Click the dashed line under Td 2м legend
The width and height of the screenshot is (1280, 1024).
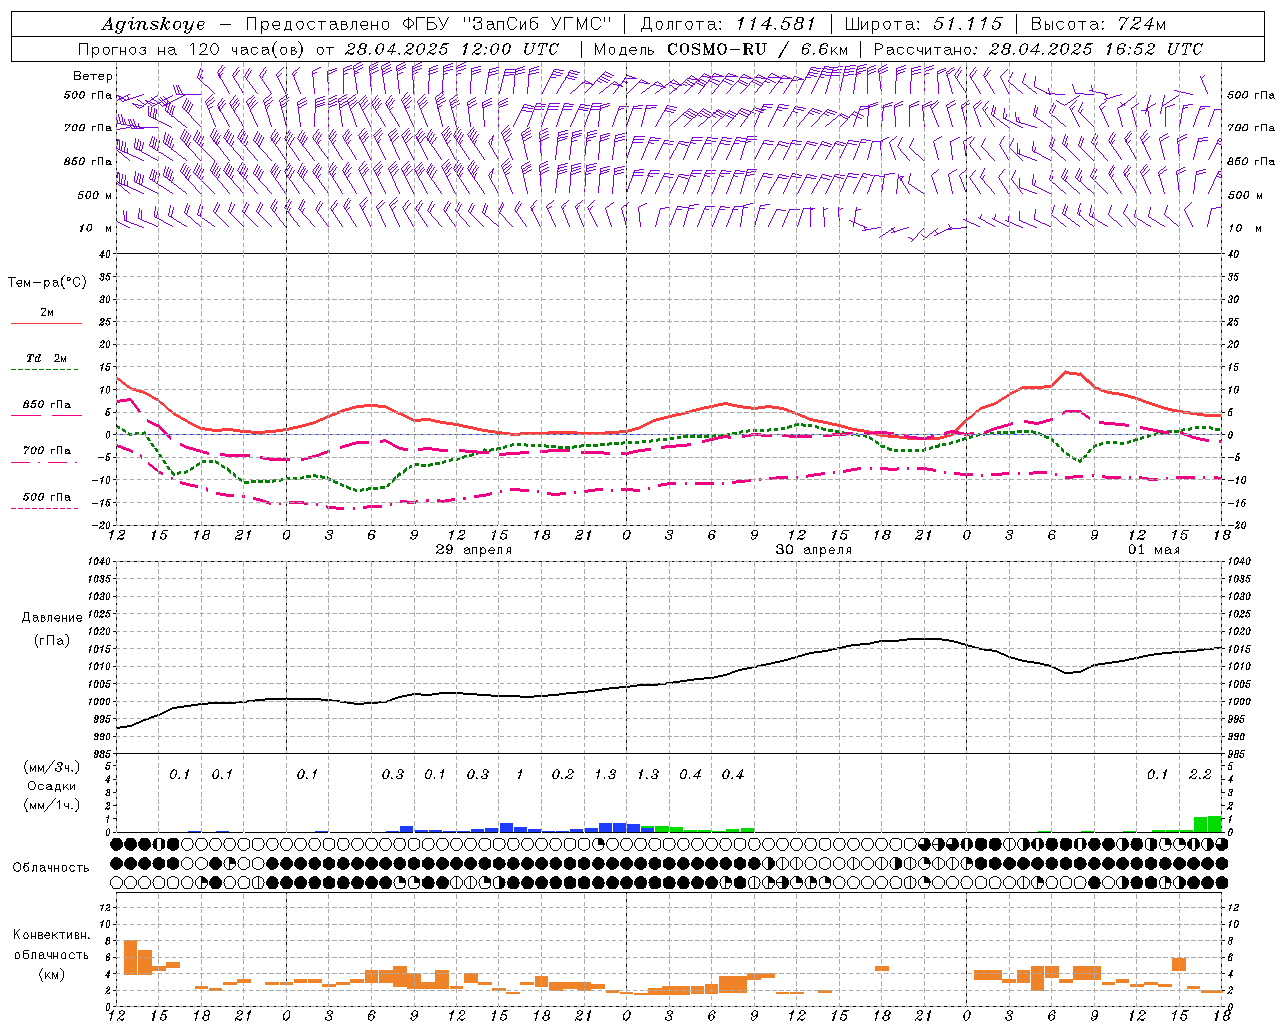[x=44, y=370]
